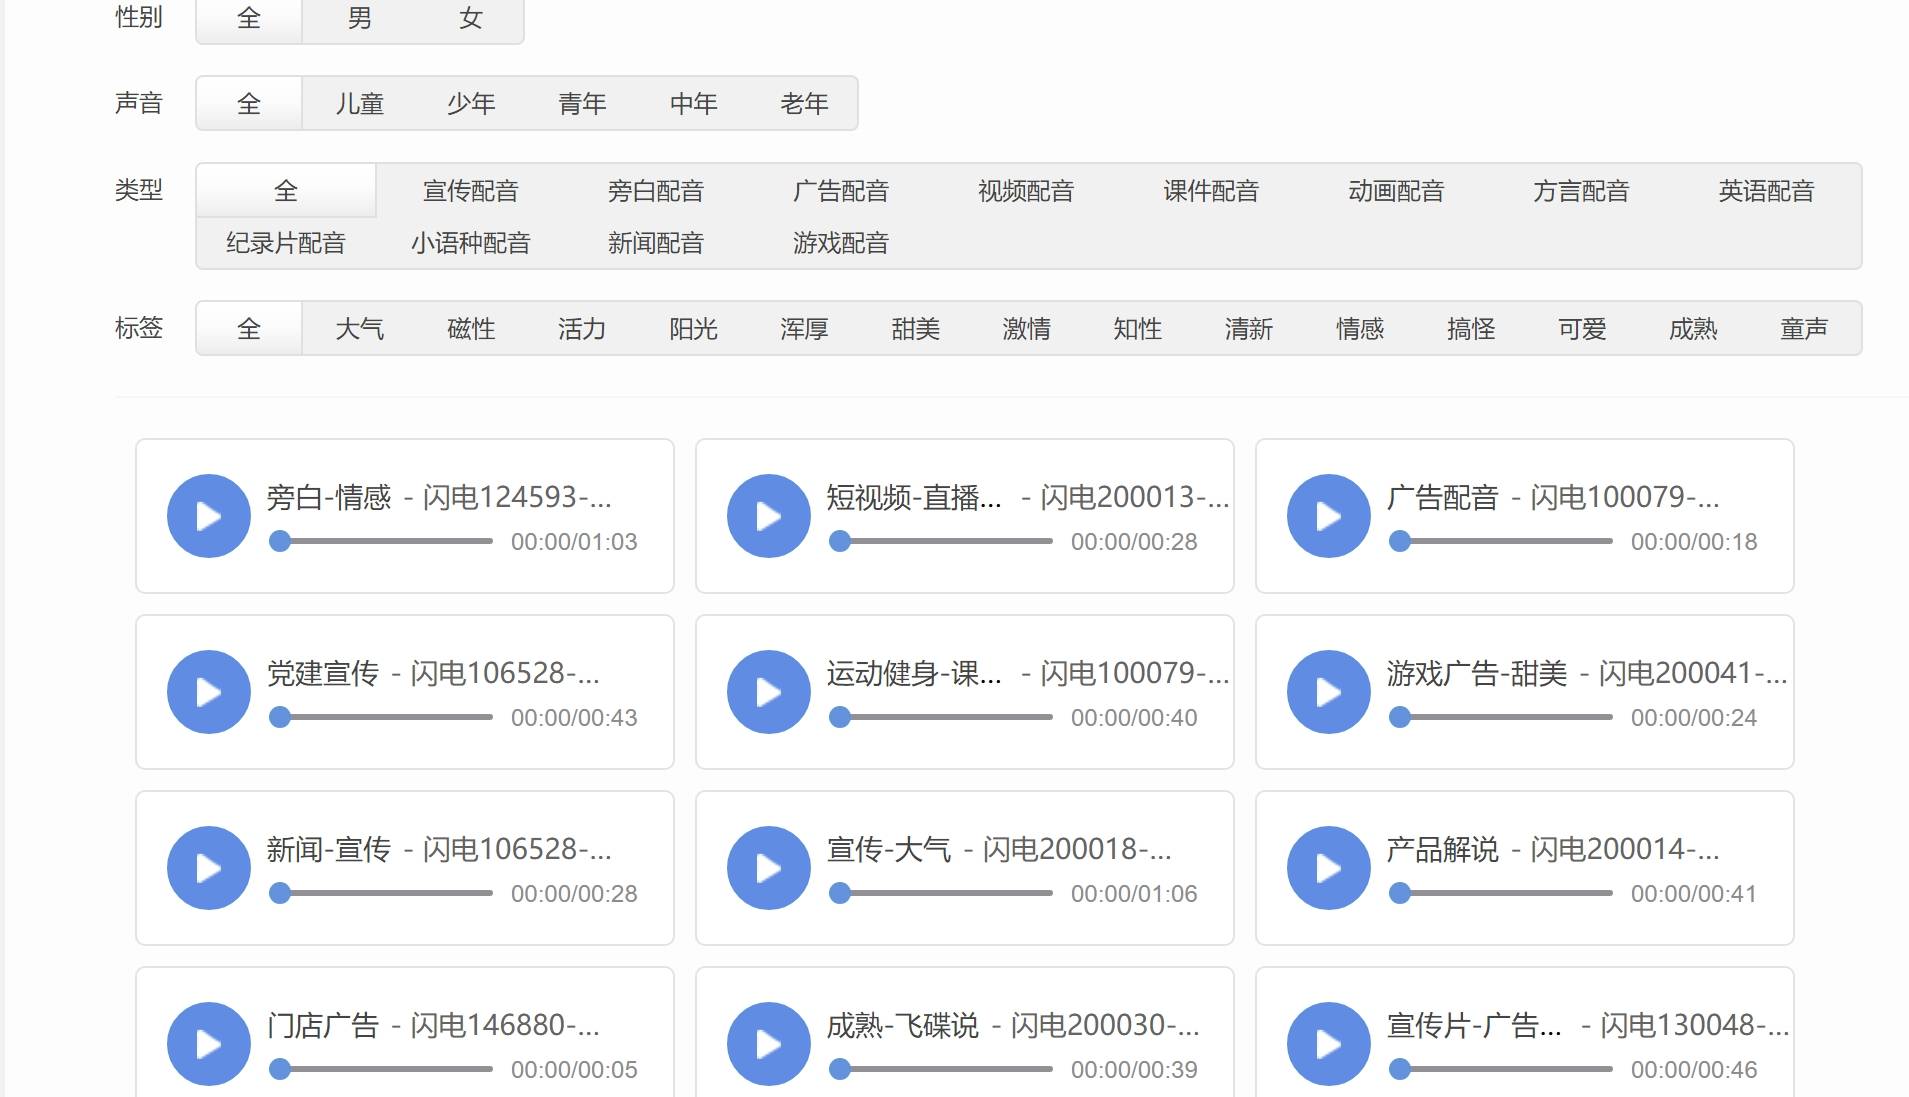
Task: Filter by the 知性 tag
Action: pyautogui.click(x=1137, y=328)
